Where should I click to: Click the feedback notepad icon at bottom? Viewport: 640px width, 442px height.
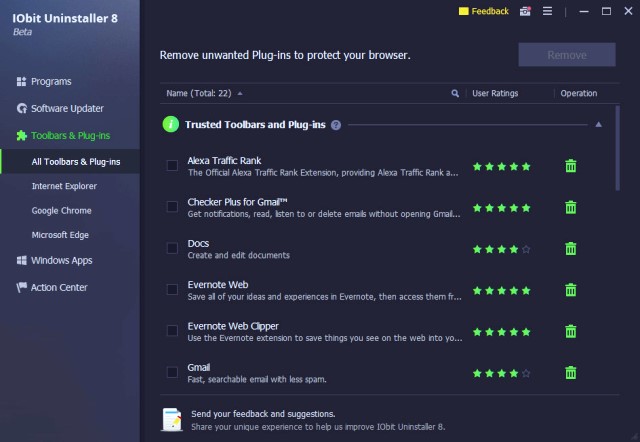[x=172, y=420]
